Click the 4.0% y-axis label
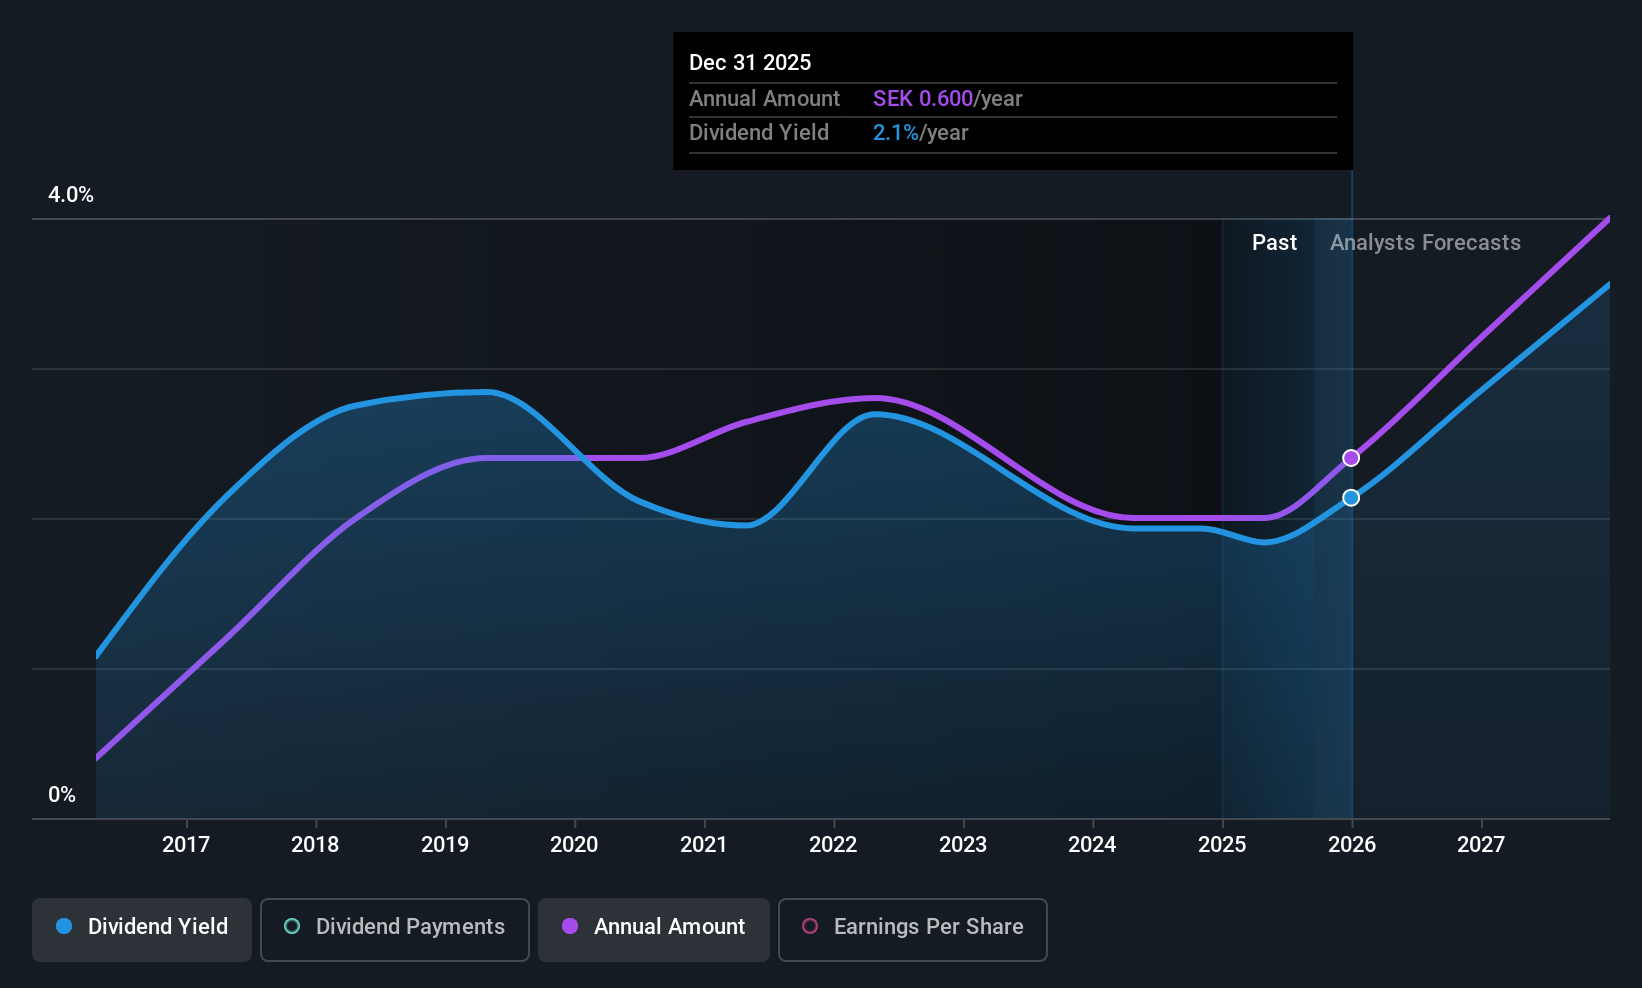This screenshot has width=1642, height=988. [x=71, y=195]
